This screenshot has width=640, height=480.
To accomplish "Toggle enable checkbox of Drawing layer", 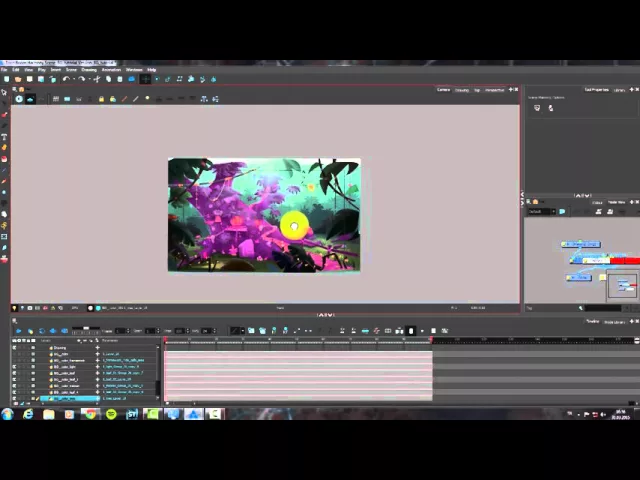I will point(14,348).
